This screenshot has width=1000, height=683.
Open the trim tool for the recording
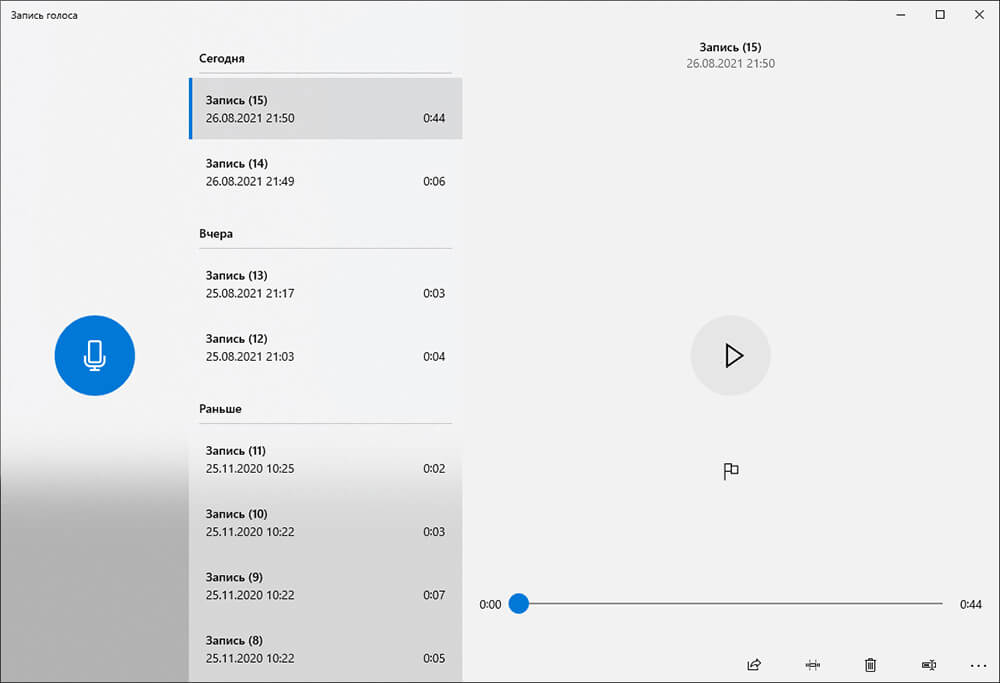[812, 664]
